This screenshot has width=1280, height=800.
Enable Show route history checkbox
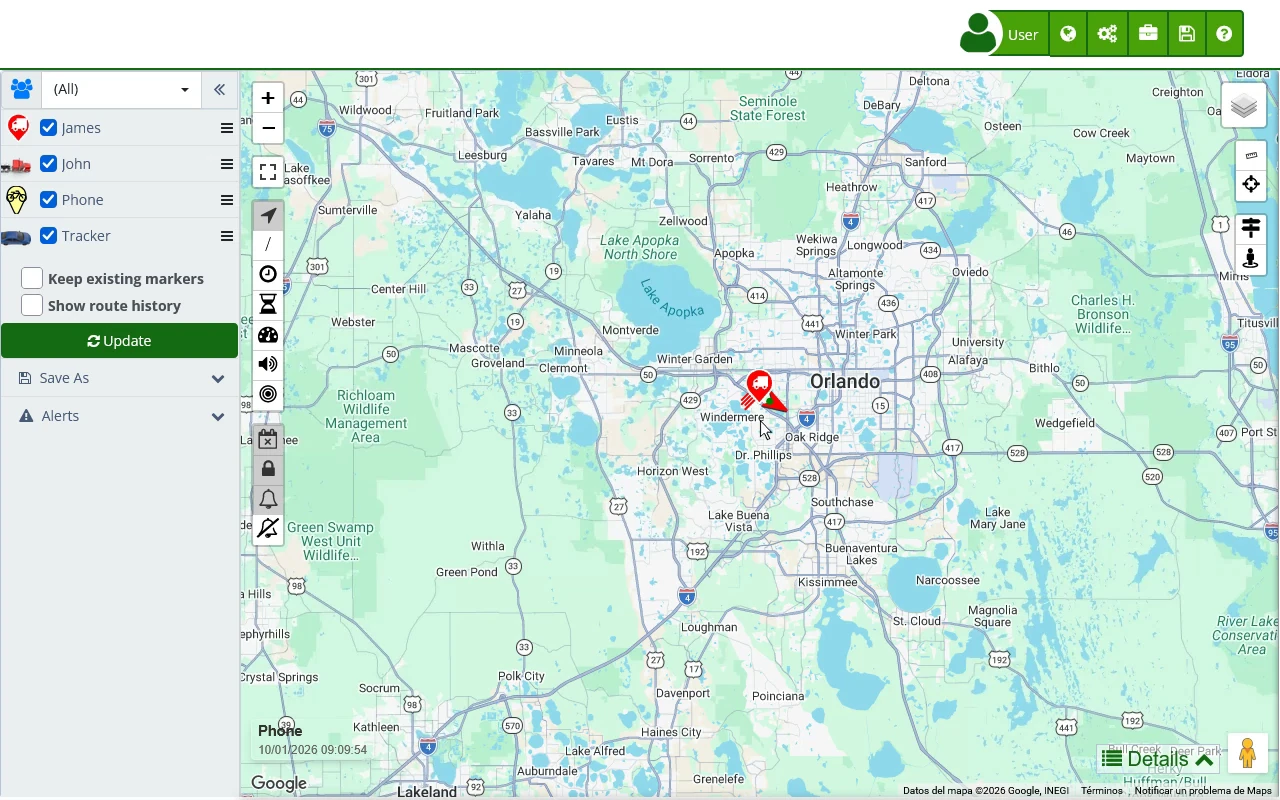pyautogui.click(x=32, y=305)
